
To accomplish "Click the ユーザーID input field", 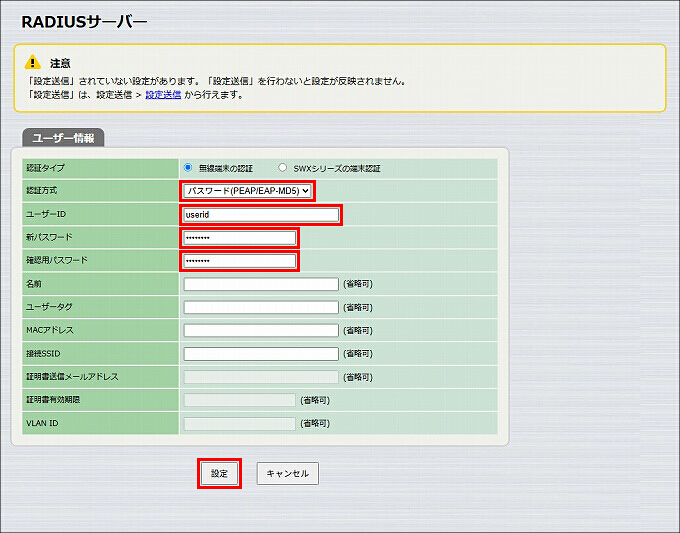I will tap(261, 215).
